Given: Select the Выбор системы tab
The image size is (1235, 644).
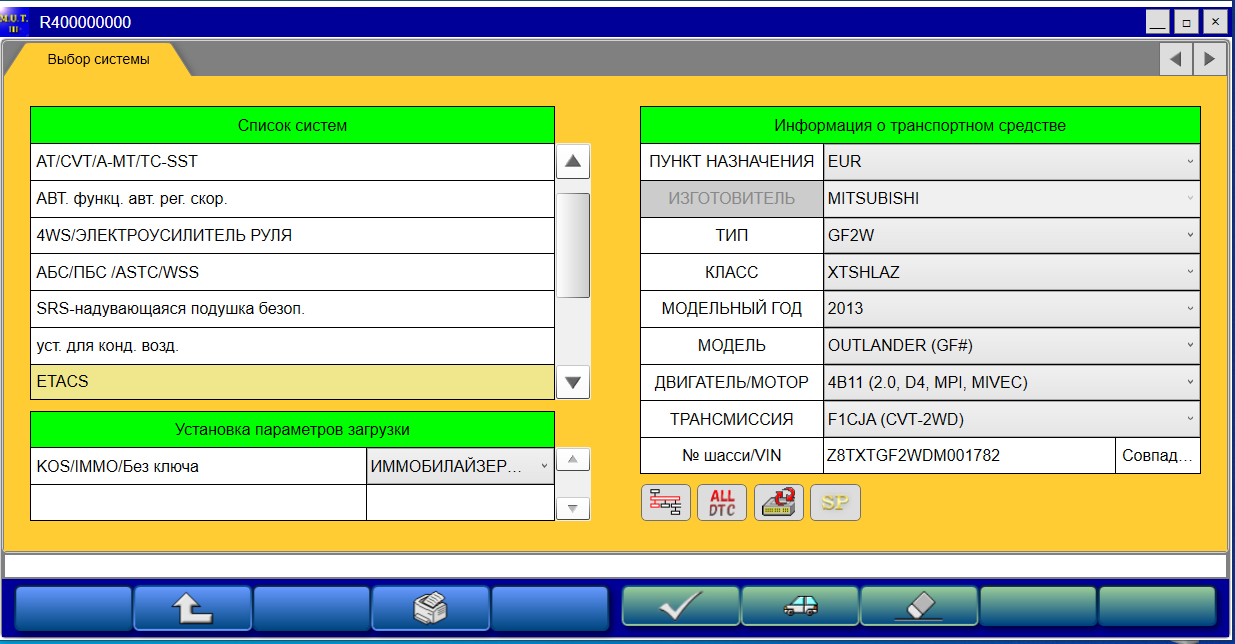Looking at the screenshot, I should pyautogui.click(x=98, y=59).
